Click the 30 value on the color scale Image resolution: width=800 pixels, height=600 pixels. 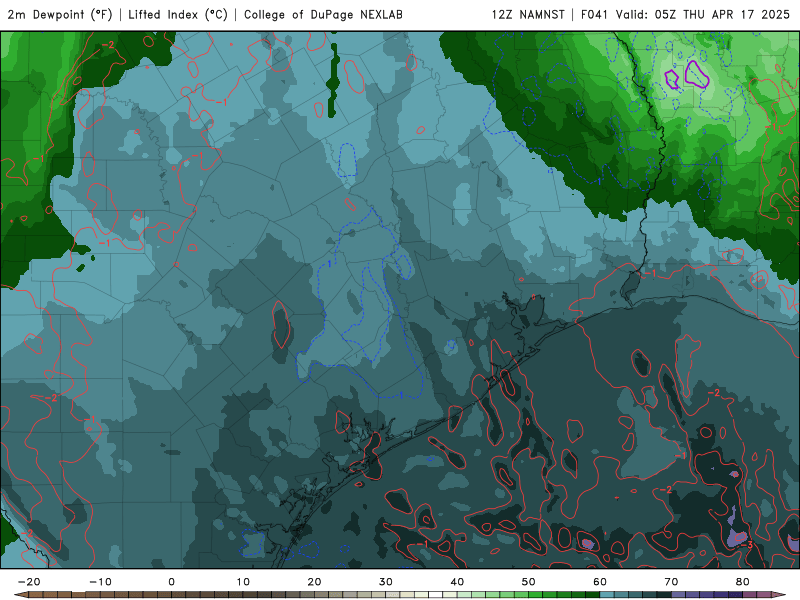386,582
